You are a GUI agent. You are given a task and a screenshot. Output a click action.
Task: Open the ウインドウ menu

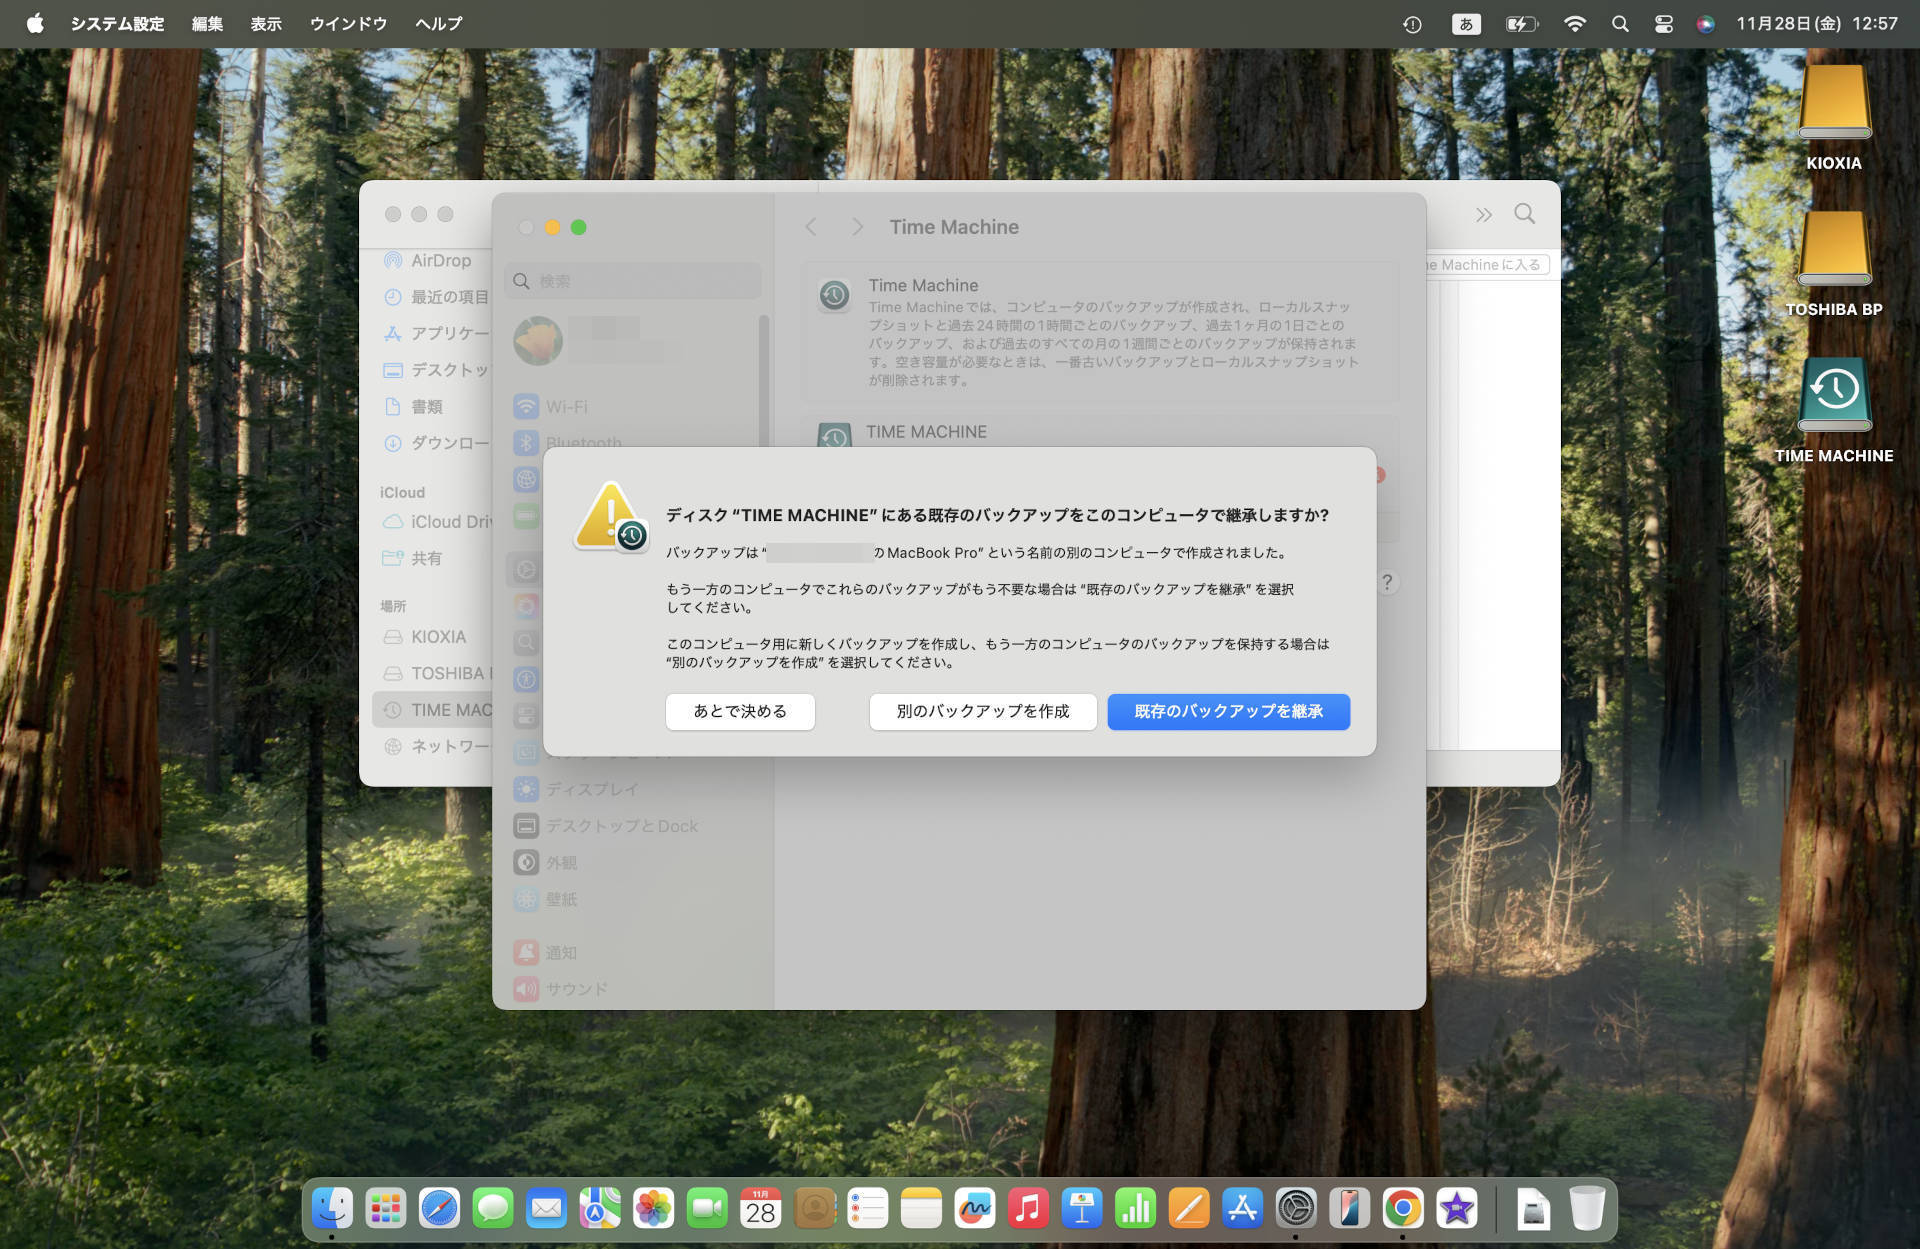(347, 23)
